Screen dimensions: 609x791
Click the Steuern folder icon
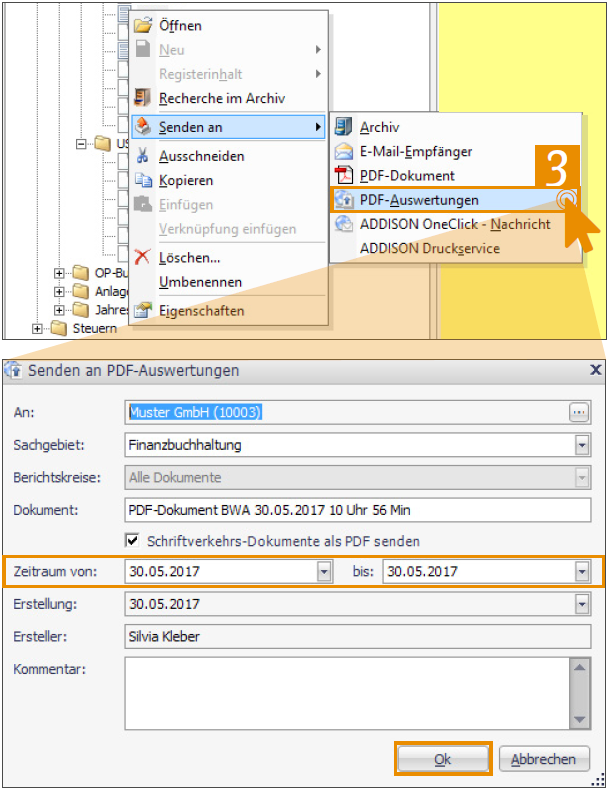pos(59,328)
